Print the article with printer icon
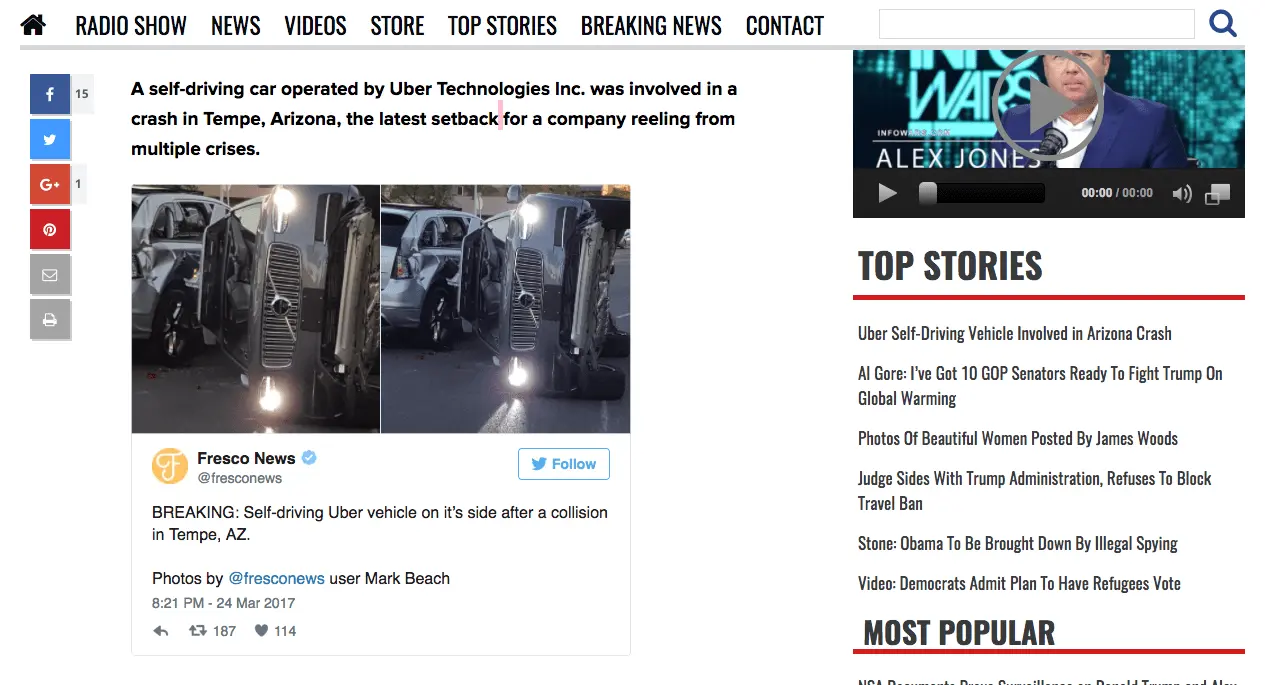 coord(50,320)
